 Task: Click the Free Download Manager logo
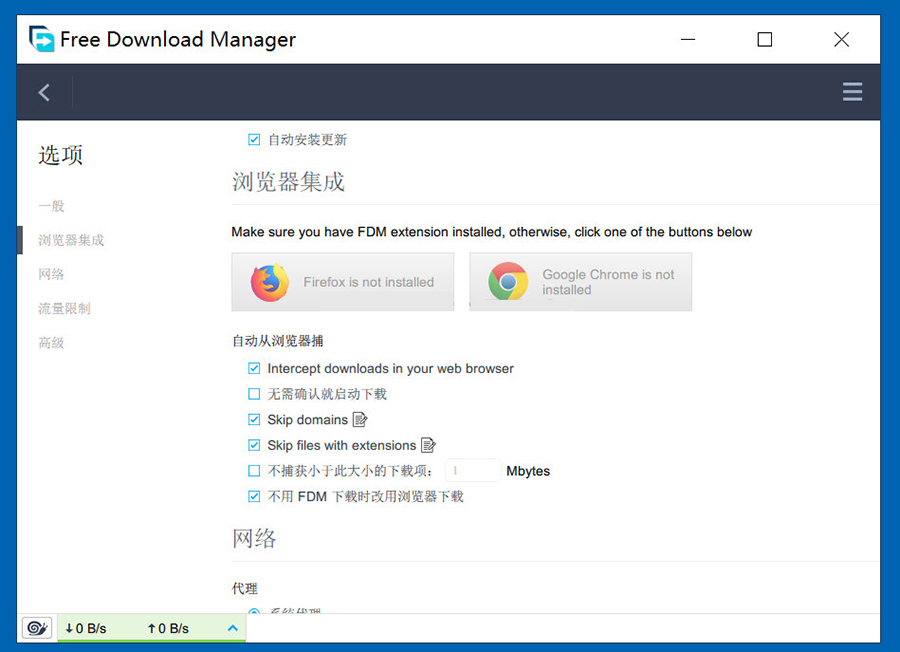[x=42, y=39]
